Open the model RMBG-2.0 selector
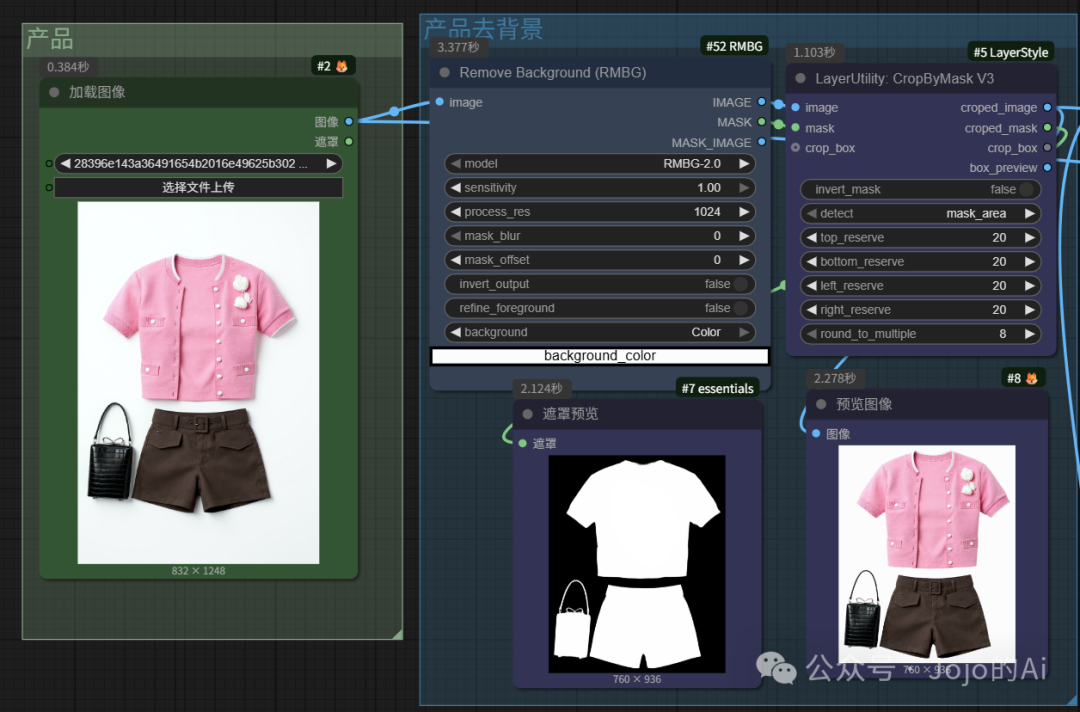This screenshot has height=712, width=1080. pos(599,164)
